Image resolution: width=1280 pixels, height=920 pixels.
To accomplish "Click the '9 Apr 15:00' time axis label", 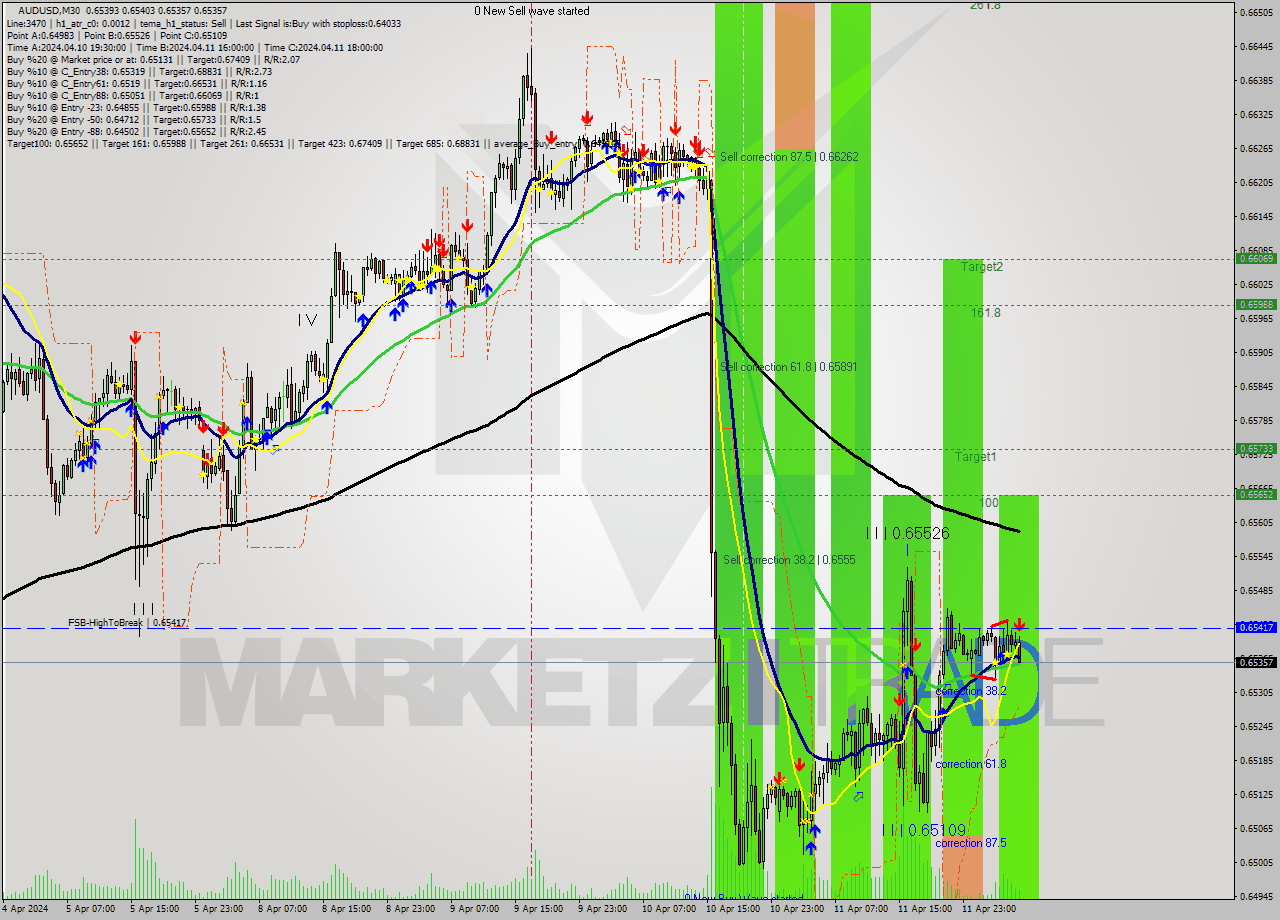I will pos(539,910).
